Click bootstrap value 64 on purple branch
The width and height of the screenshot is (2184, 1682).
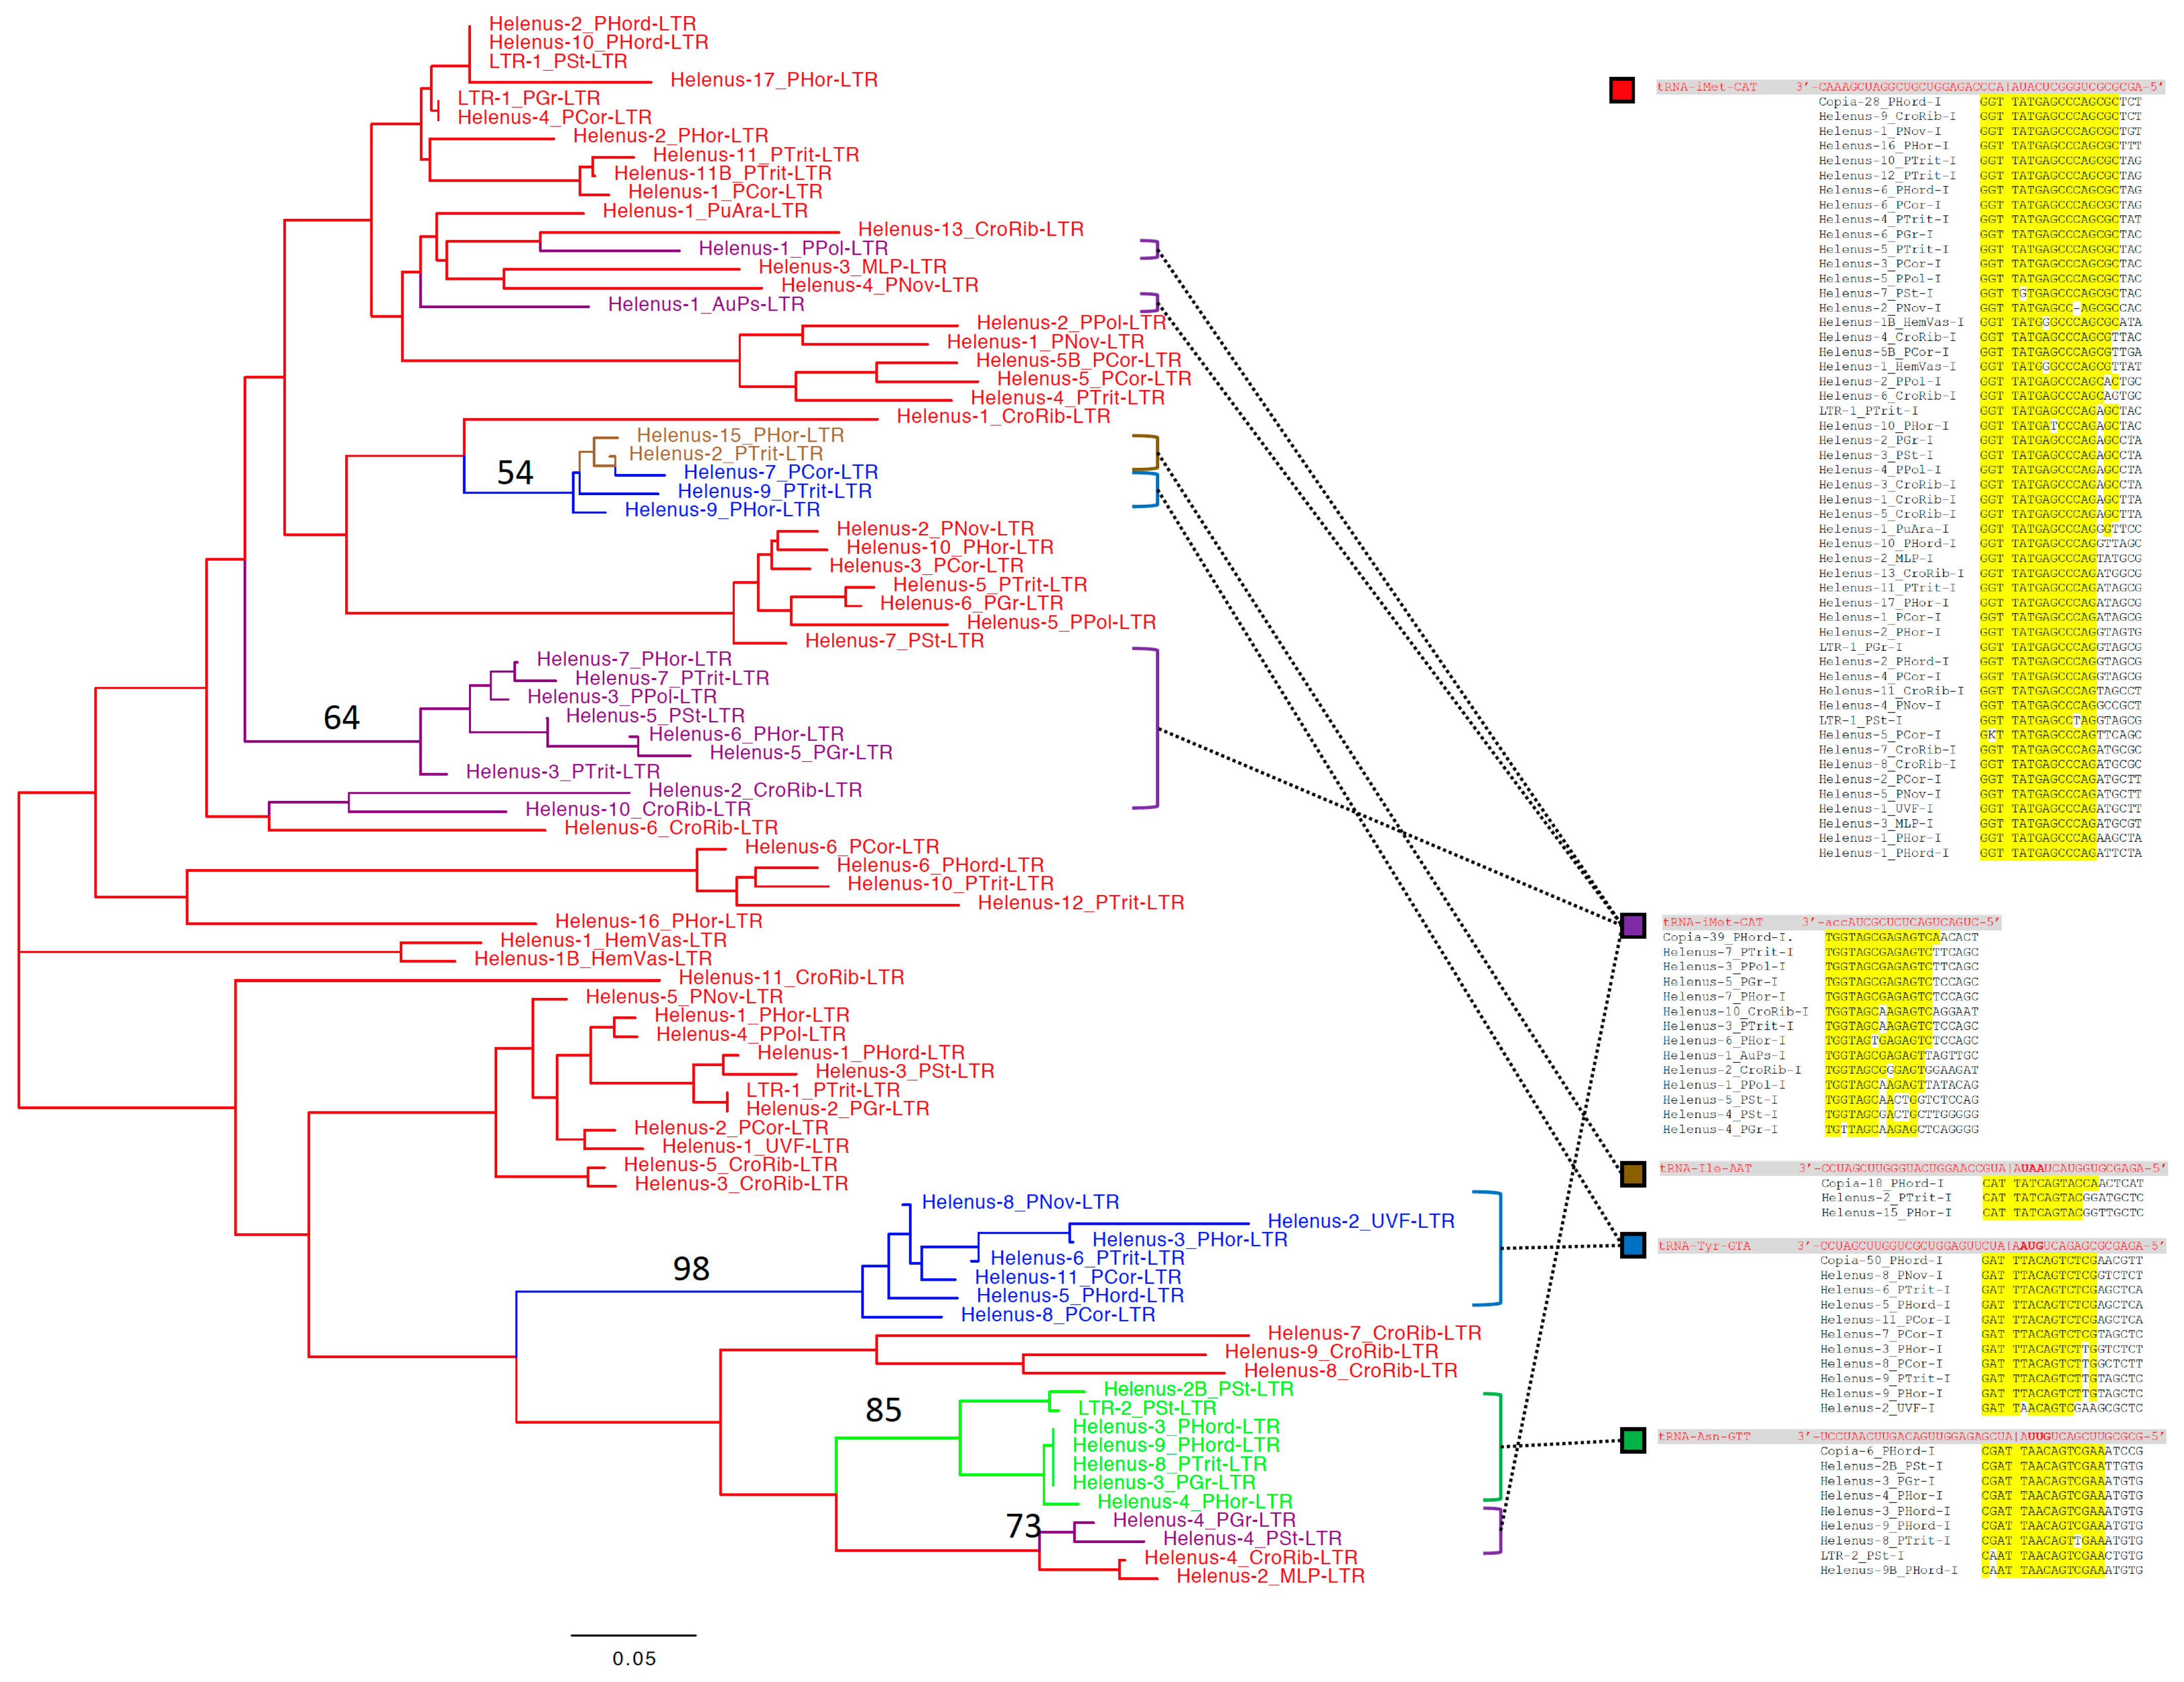(x=341, y=718)
